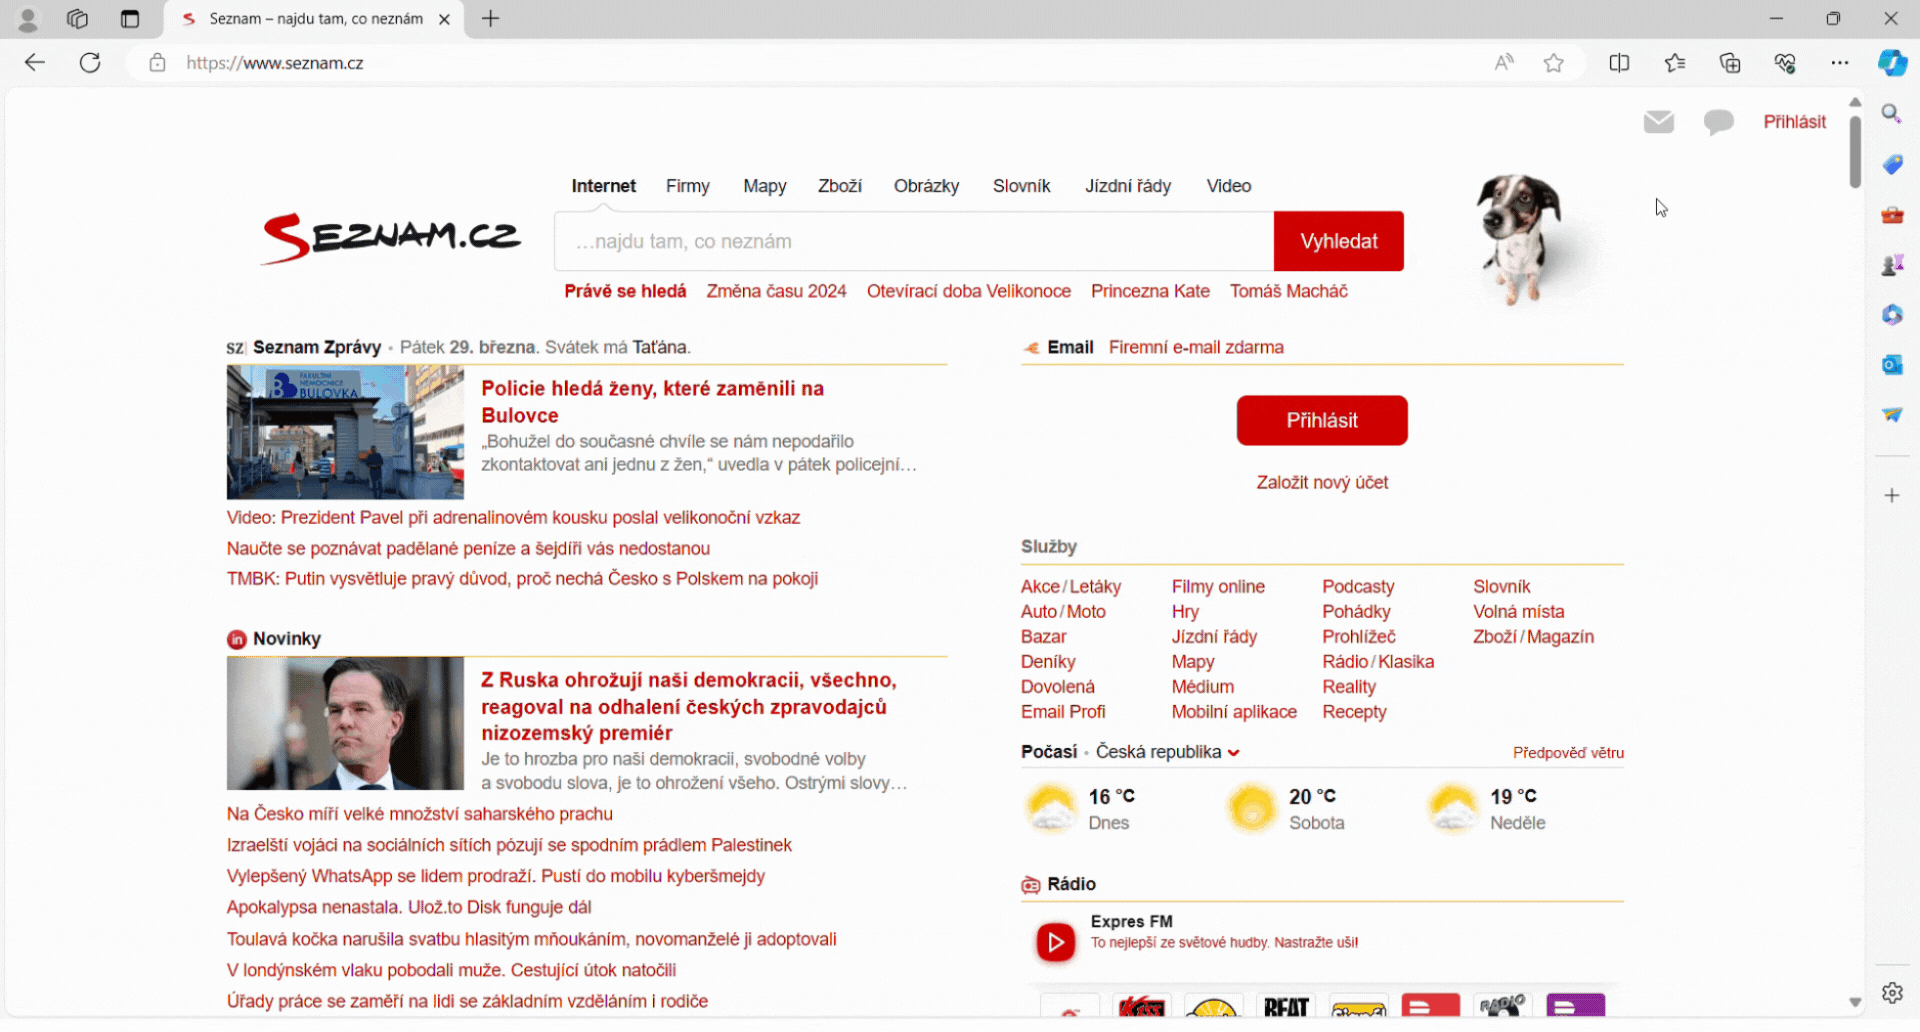Open Filmy online service link
1920x1032 pixels.
[1218, 587]
